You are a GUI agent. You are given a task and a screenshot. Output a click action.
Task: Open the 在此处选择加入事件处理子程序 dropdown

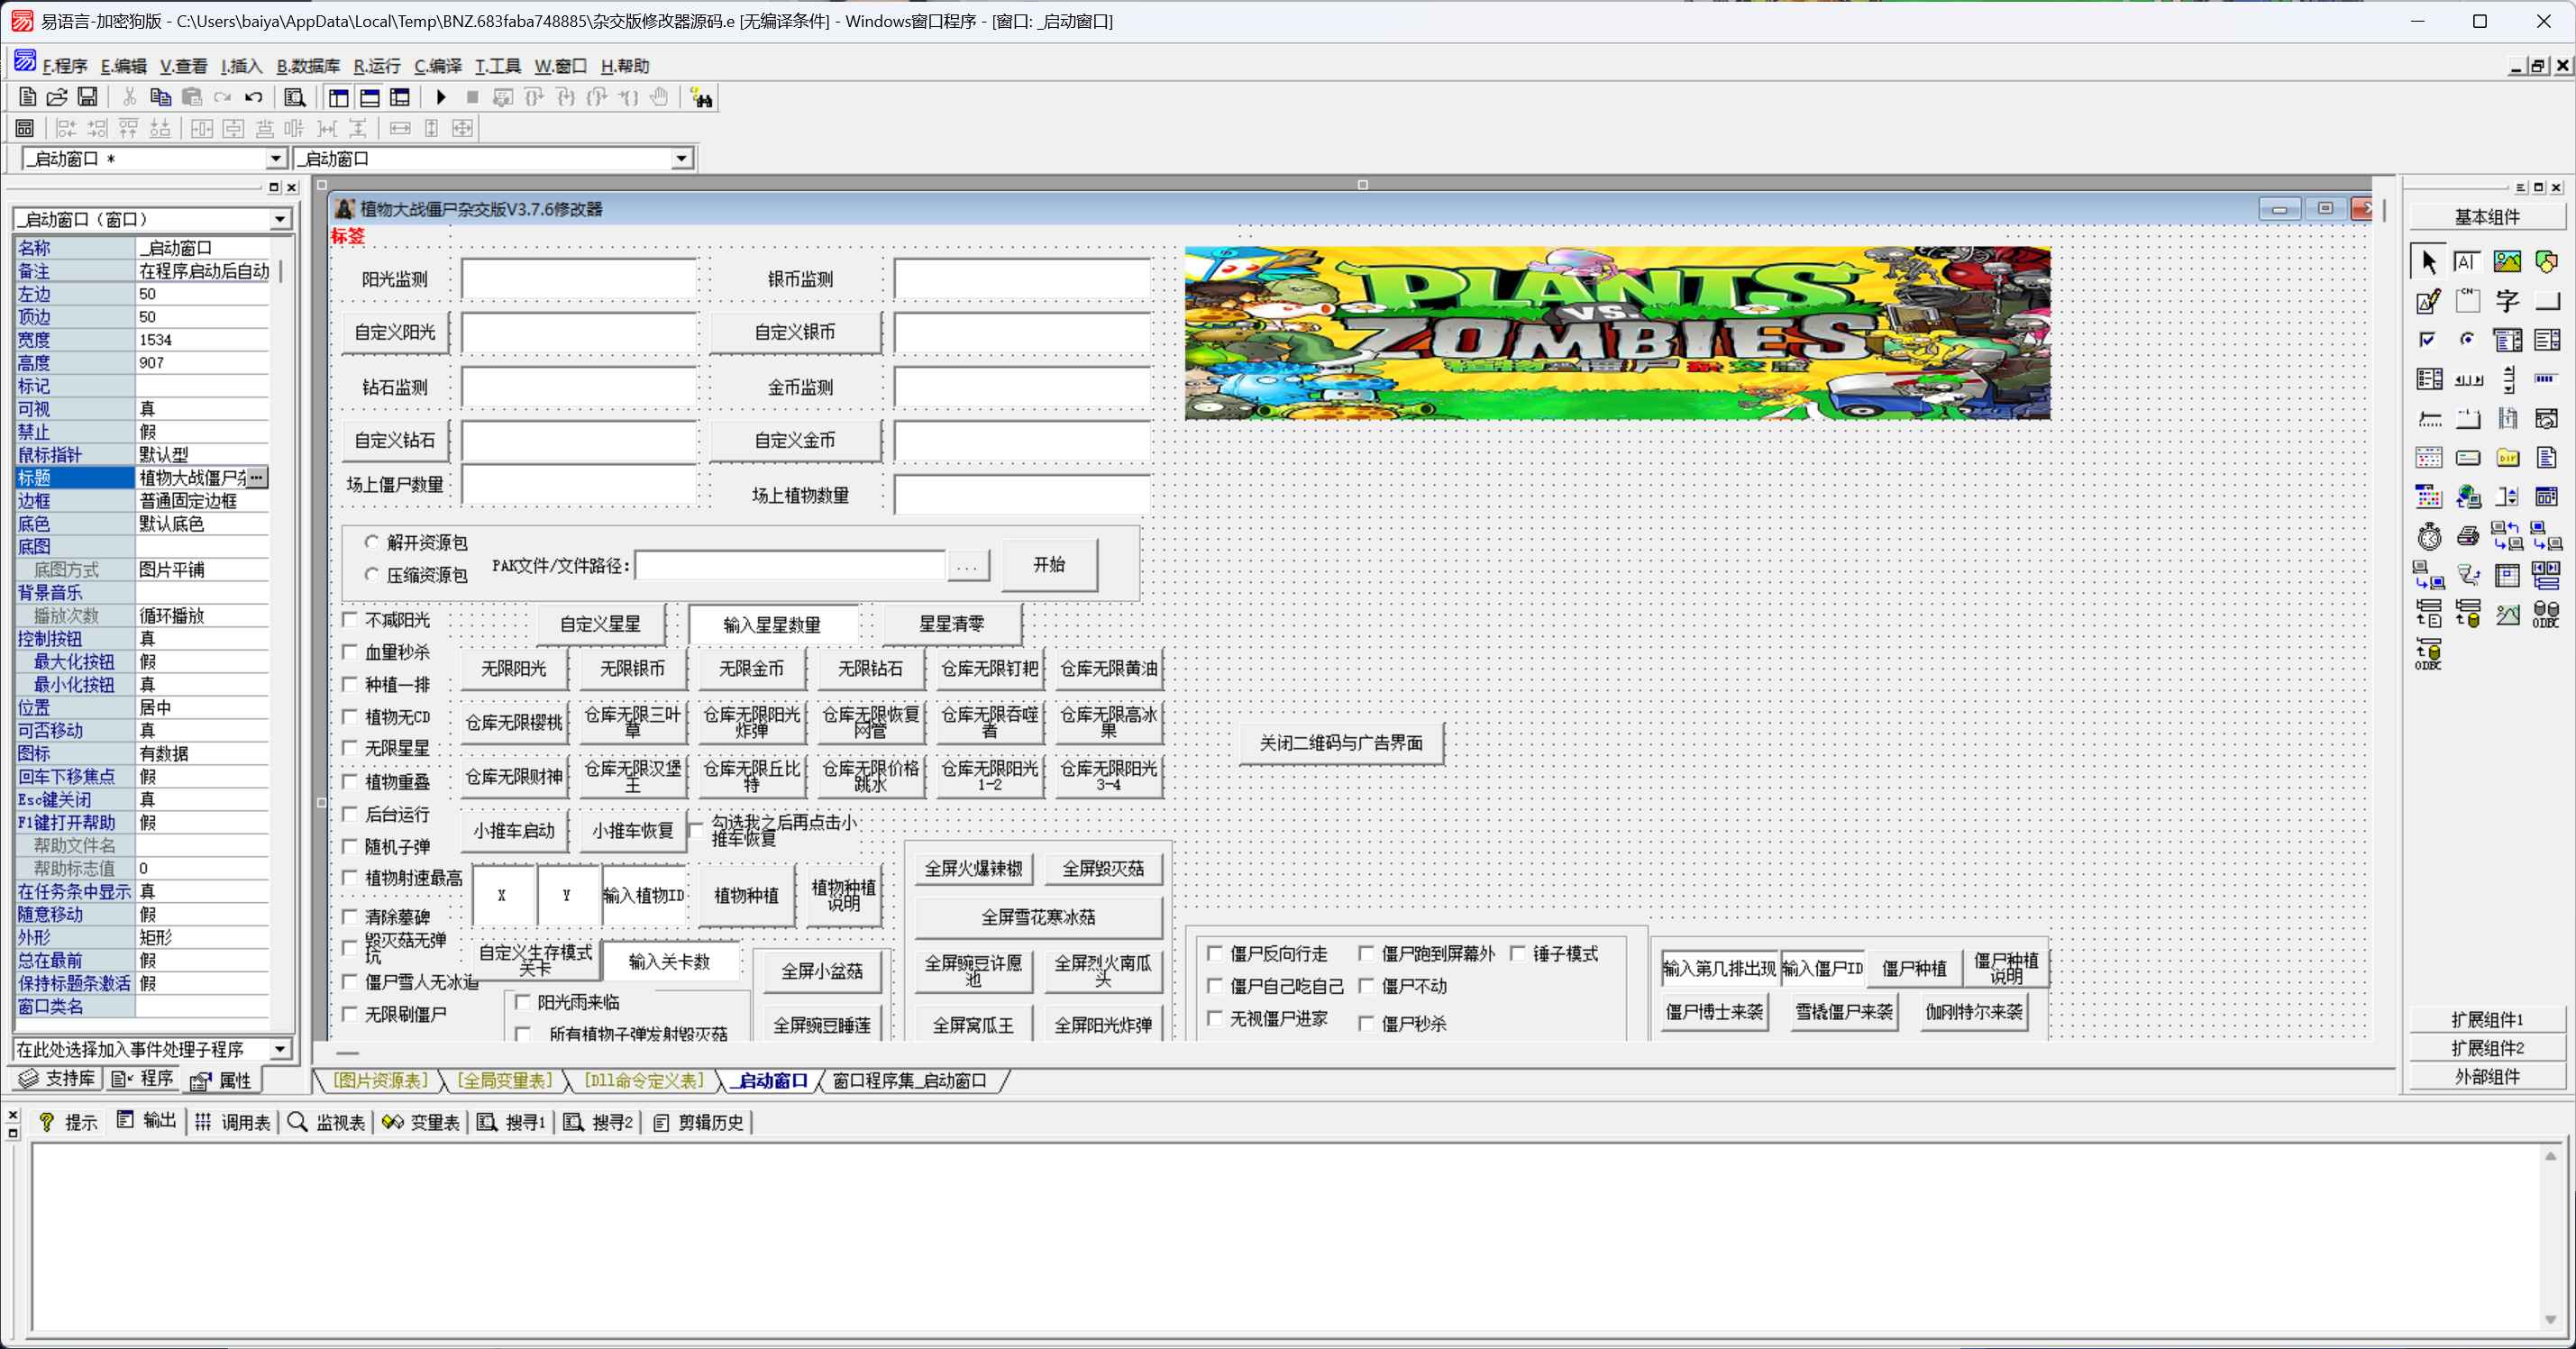point(280,1049)
